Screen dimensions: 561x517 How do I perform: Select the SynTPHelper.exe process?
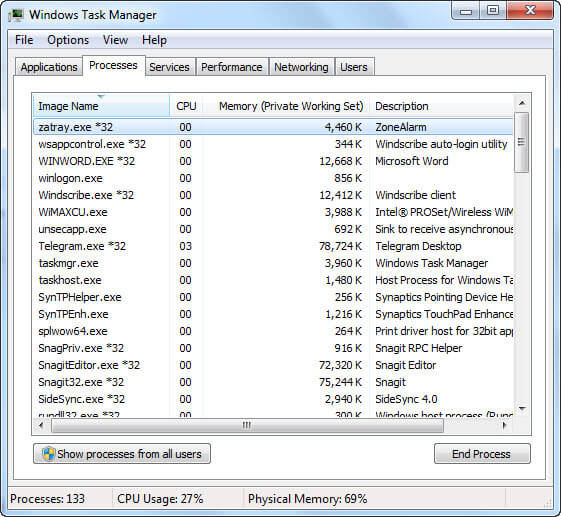pyautogui.click(x=273, y=297)
